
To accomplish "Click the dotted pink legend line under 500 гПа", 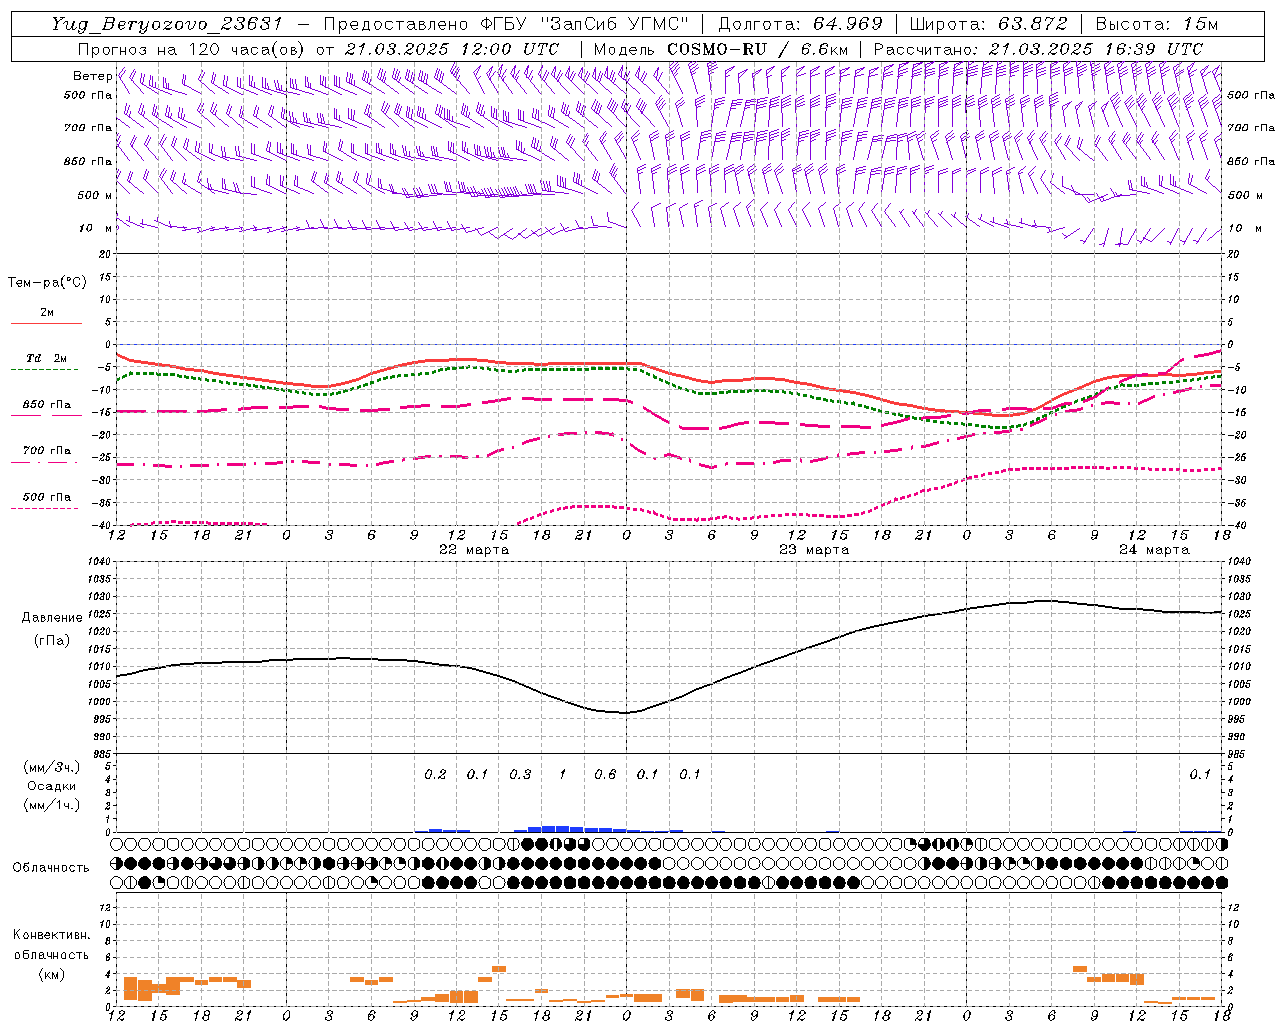I will [44, 508].
